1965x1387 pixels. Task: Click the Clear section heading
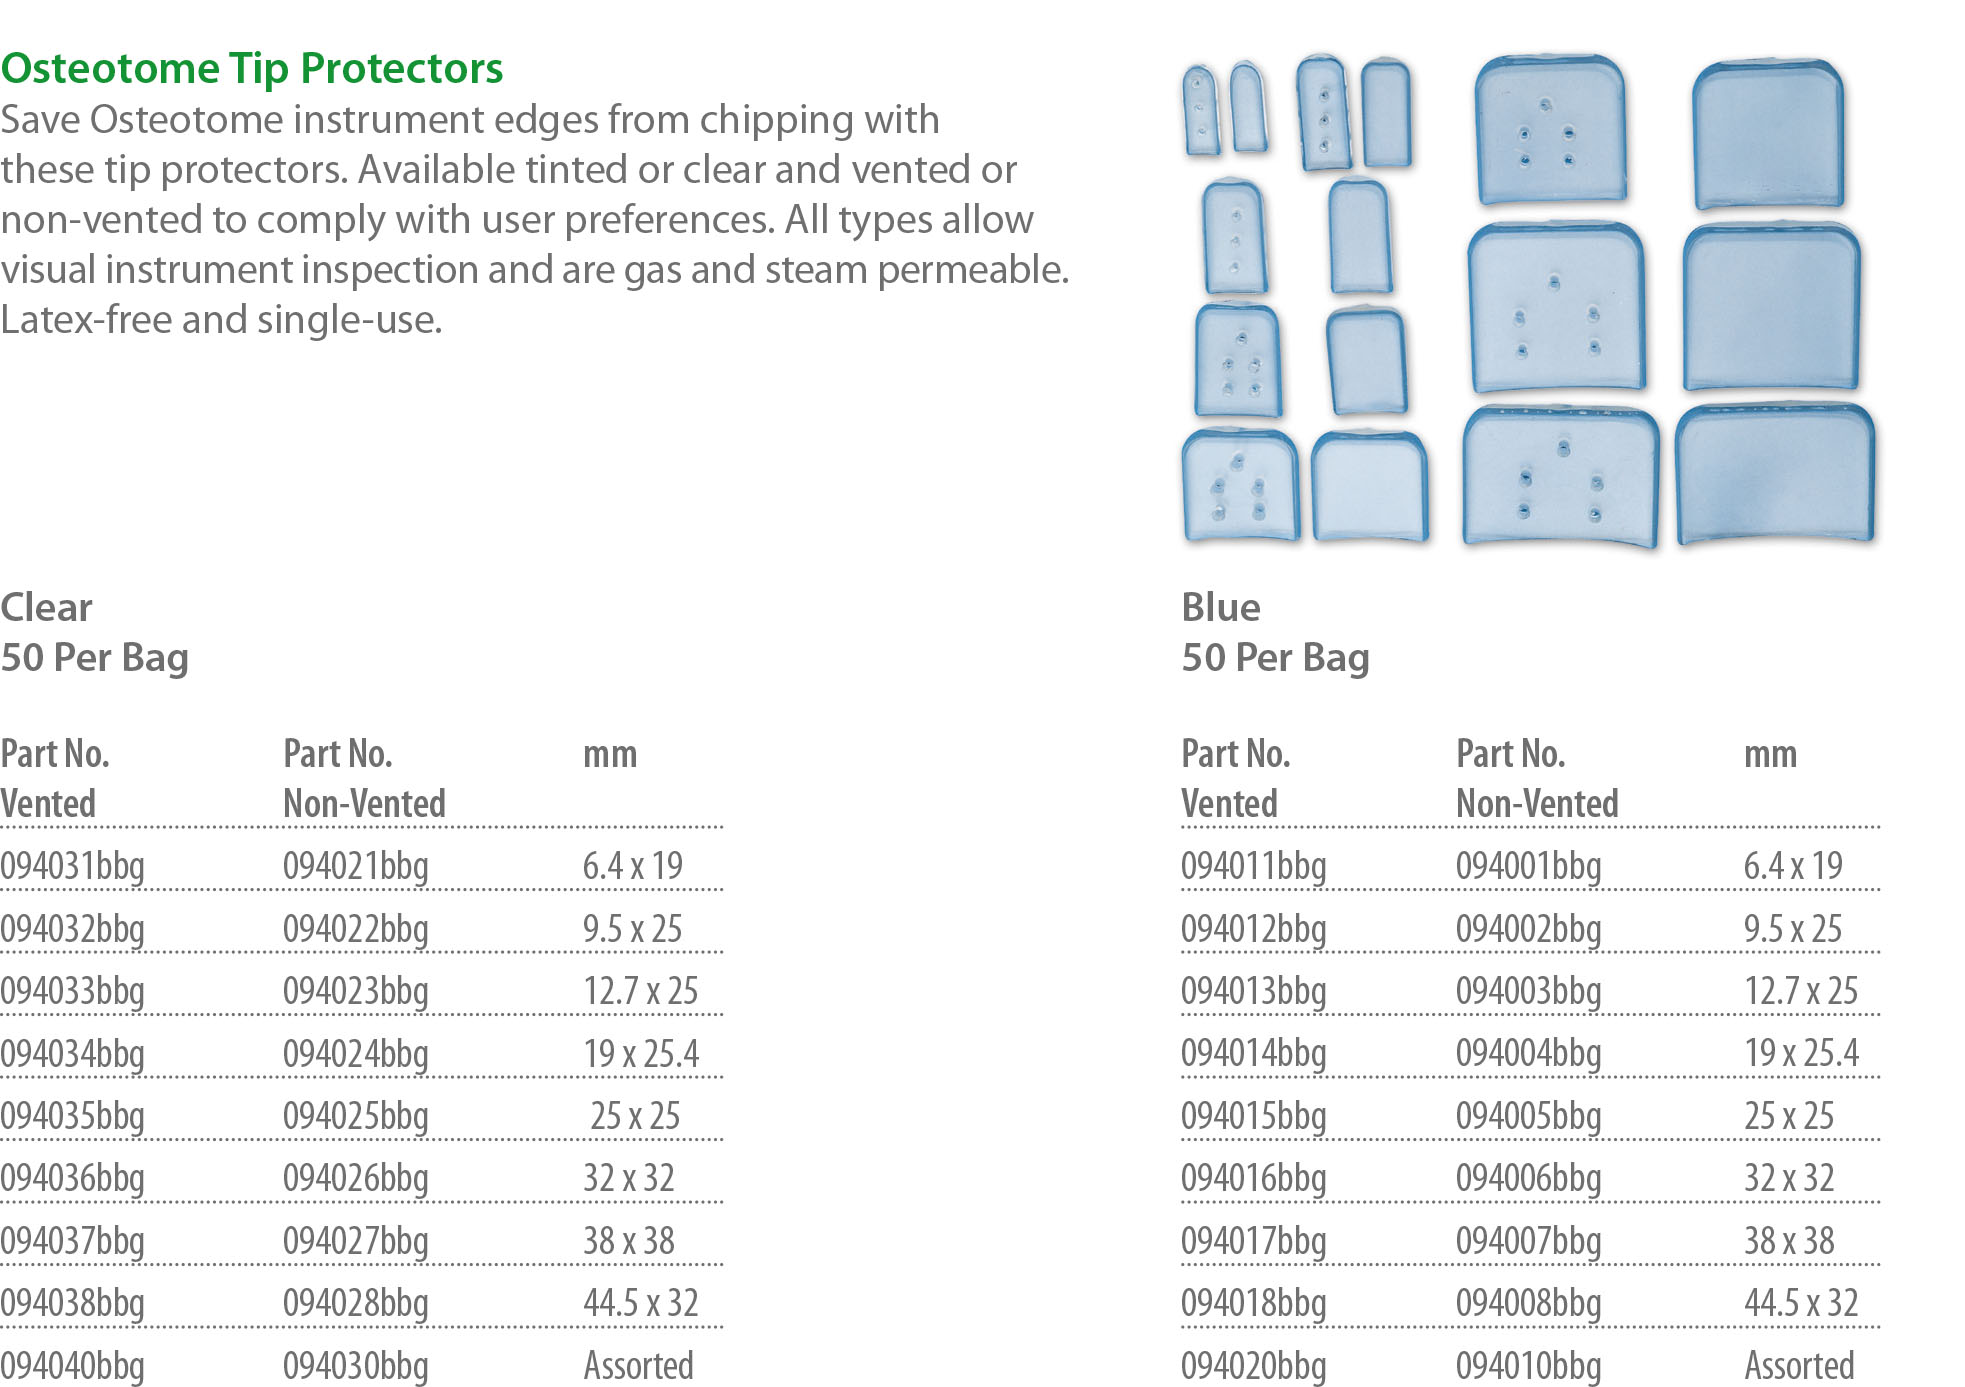(x=47, y=607)
